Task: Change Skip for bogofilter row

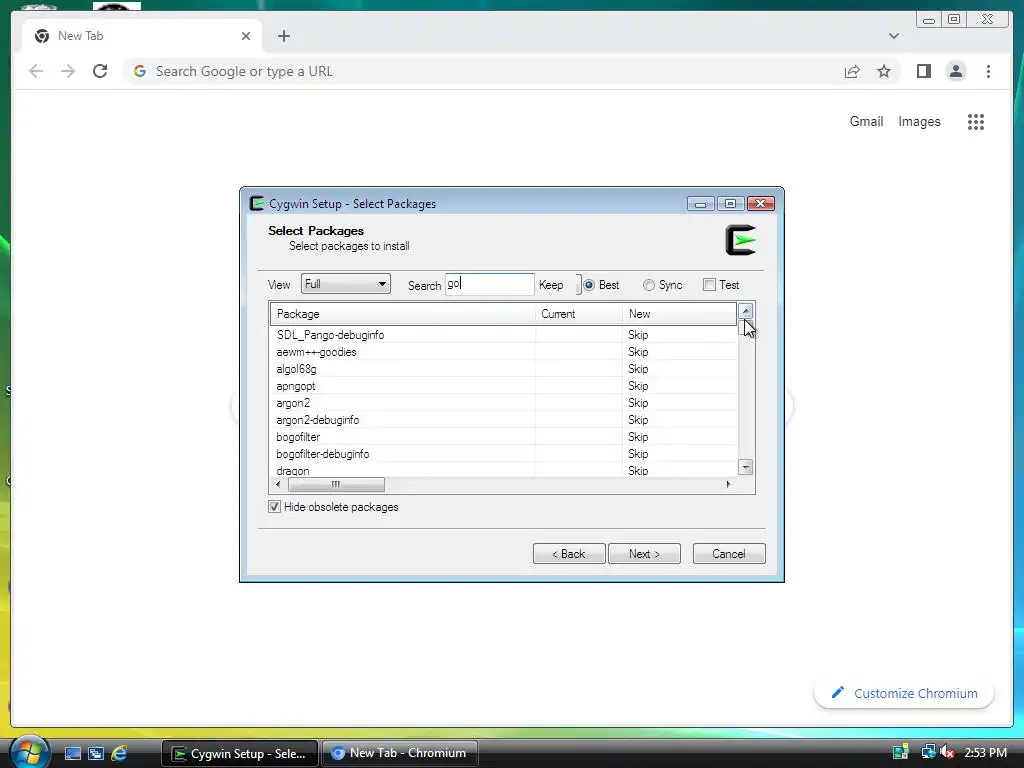Action: pos(638,436)
